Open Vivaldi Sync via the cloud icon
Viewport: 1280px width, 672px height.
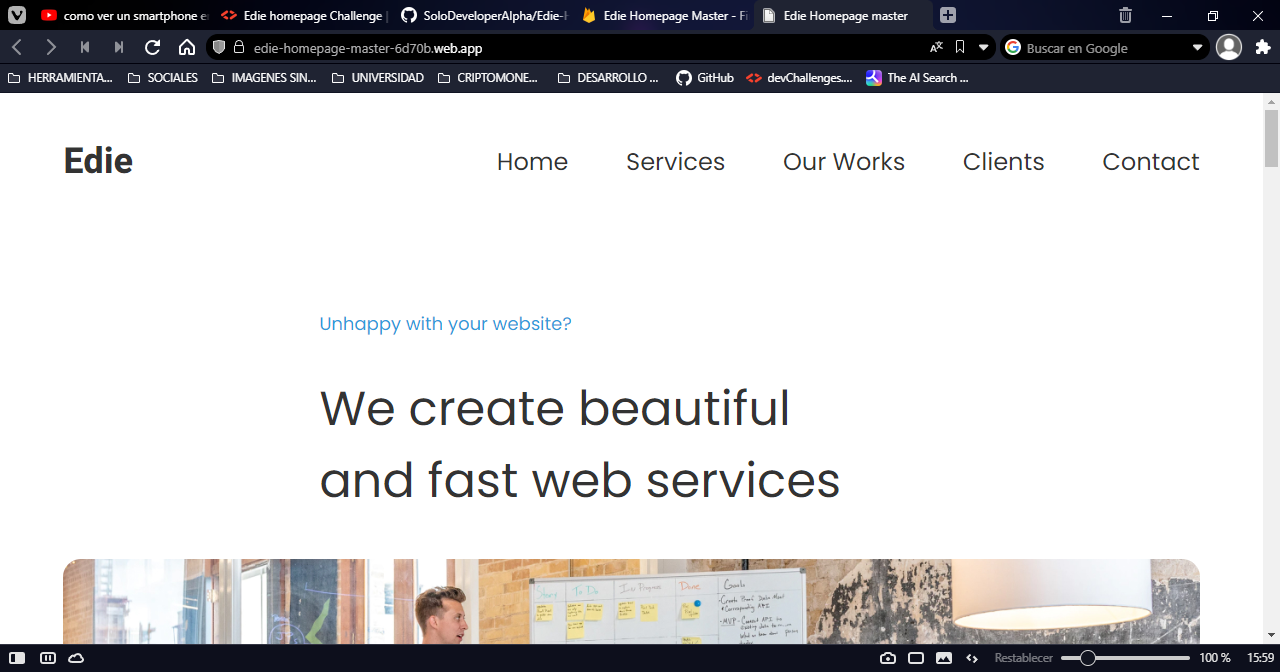[76, 658]
